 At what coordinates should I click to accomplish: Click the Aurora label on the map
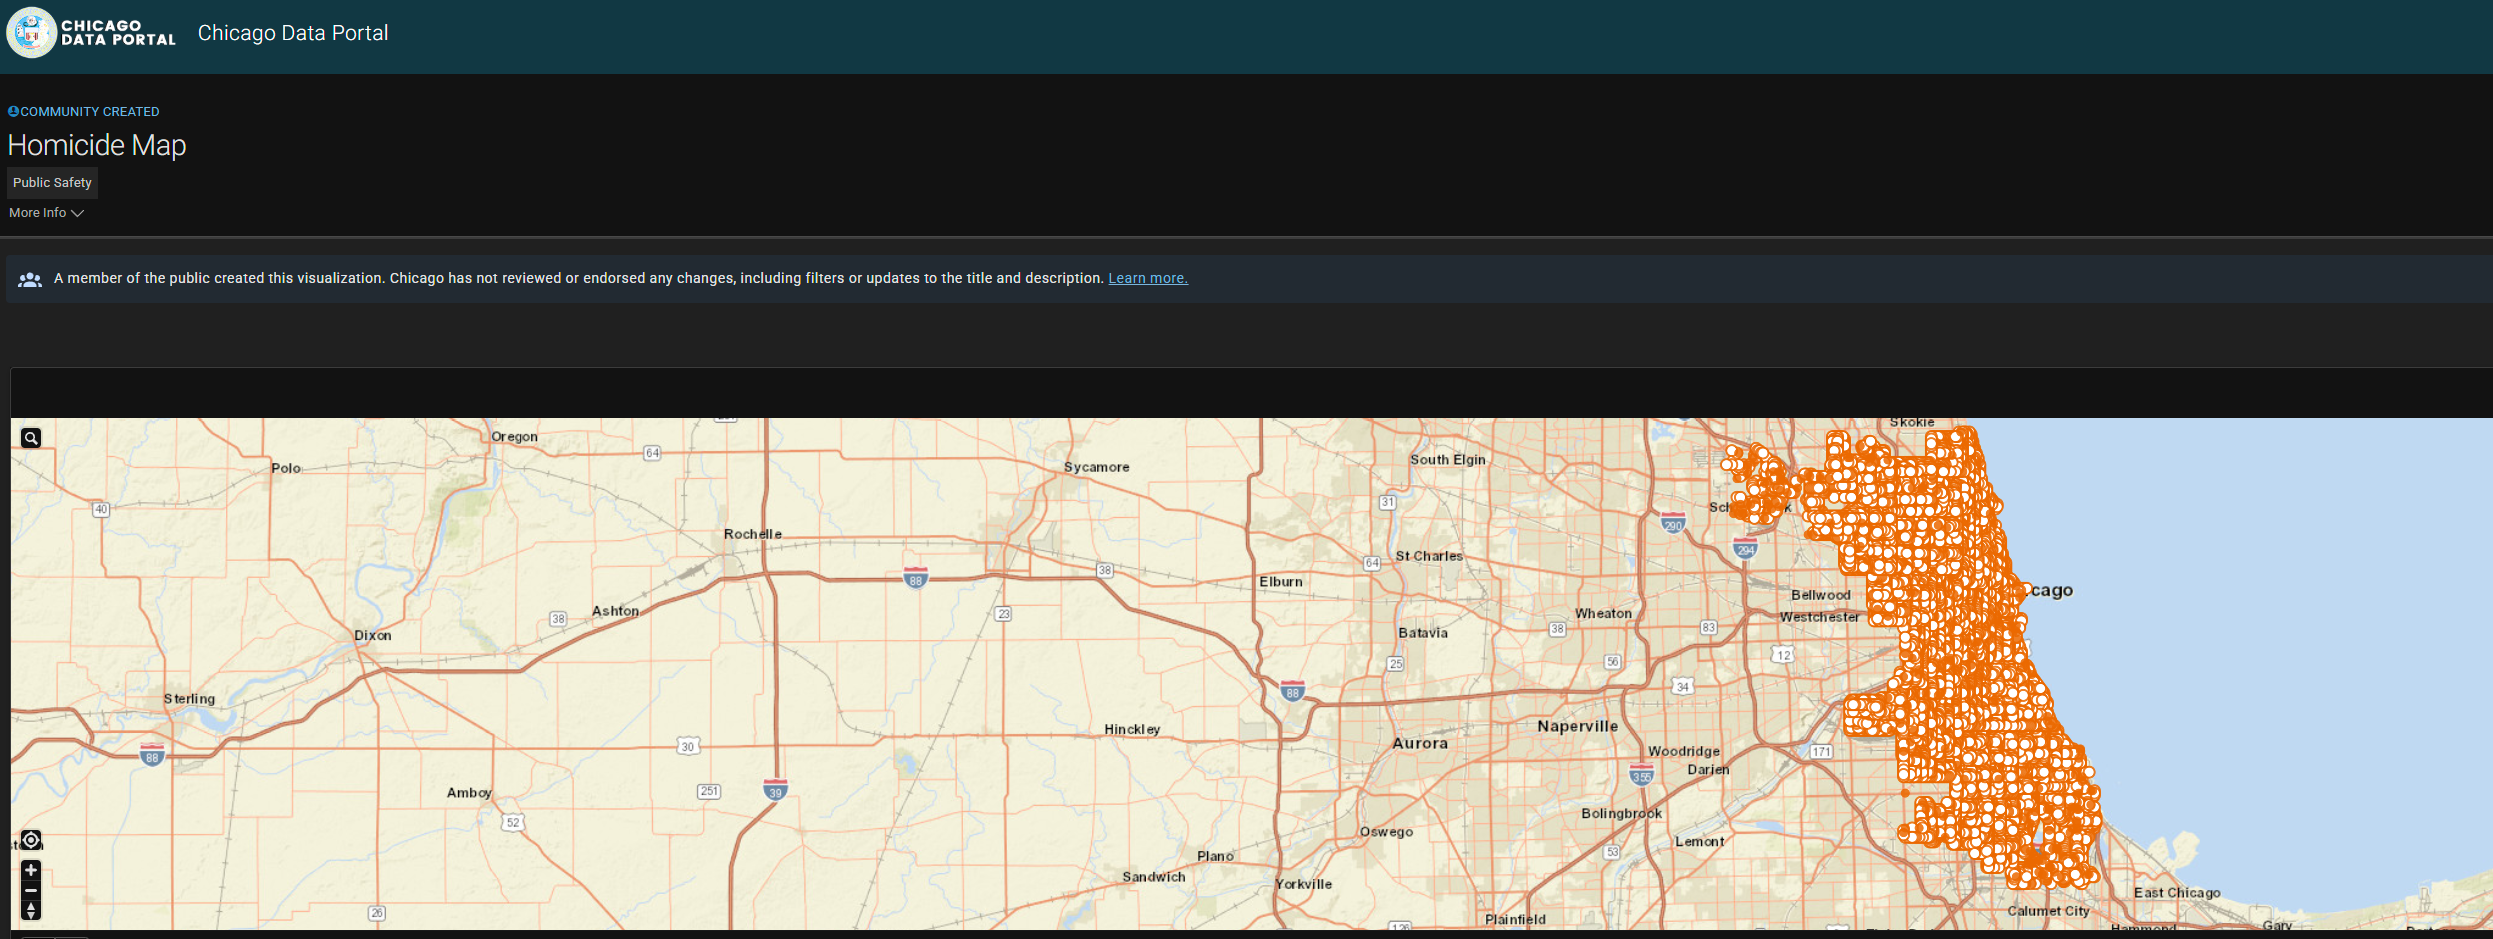tap(1420, 744)
